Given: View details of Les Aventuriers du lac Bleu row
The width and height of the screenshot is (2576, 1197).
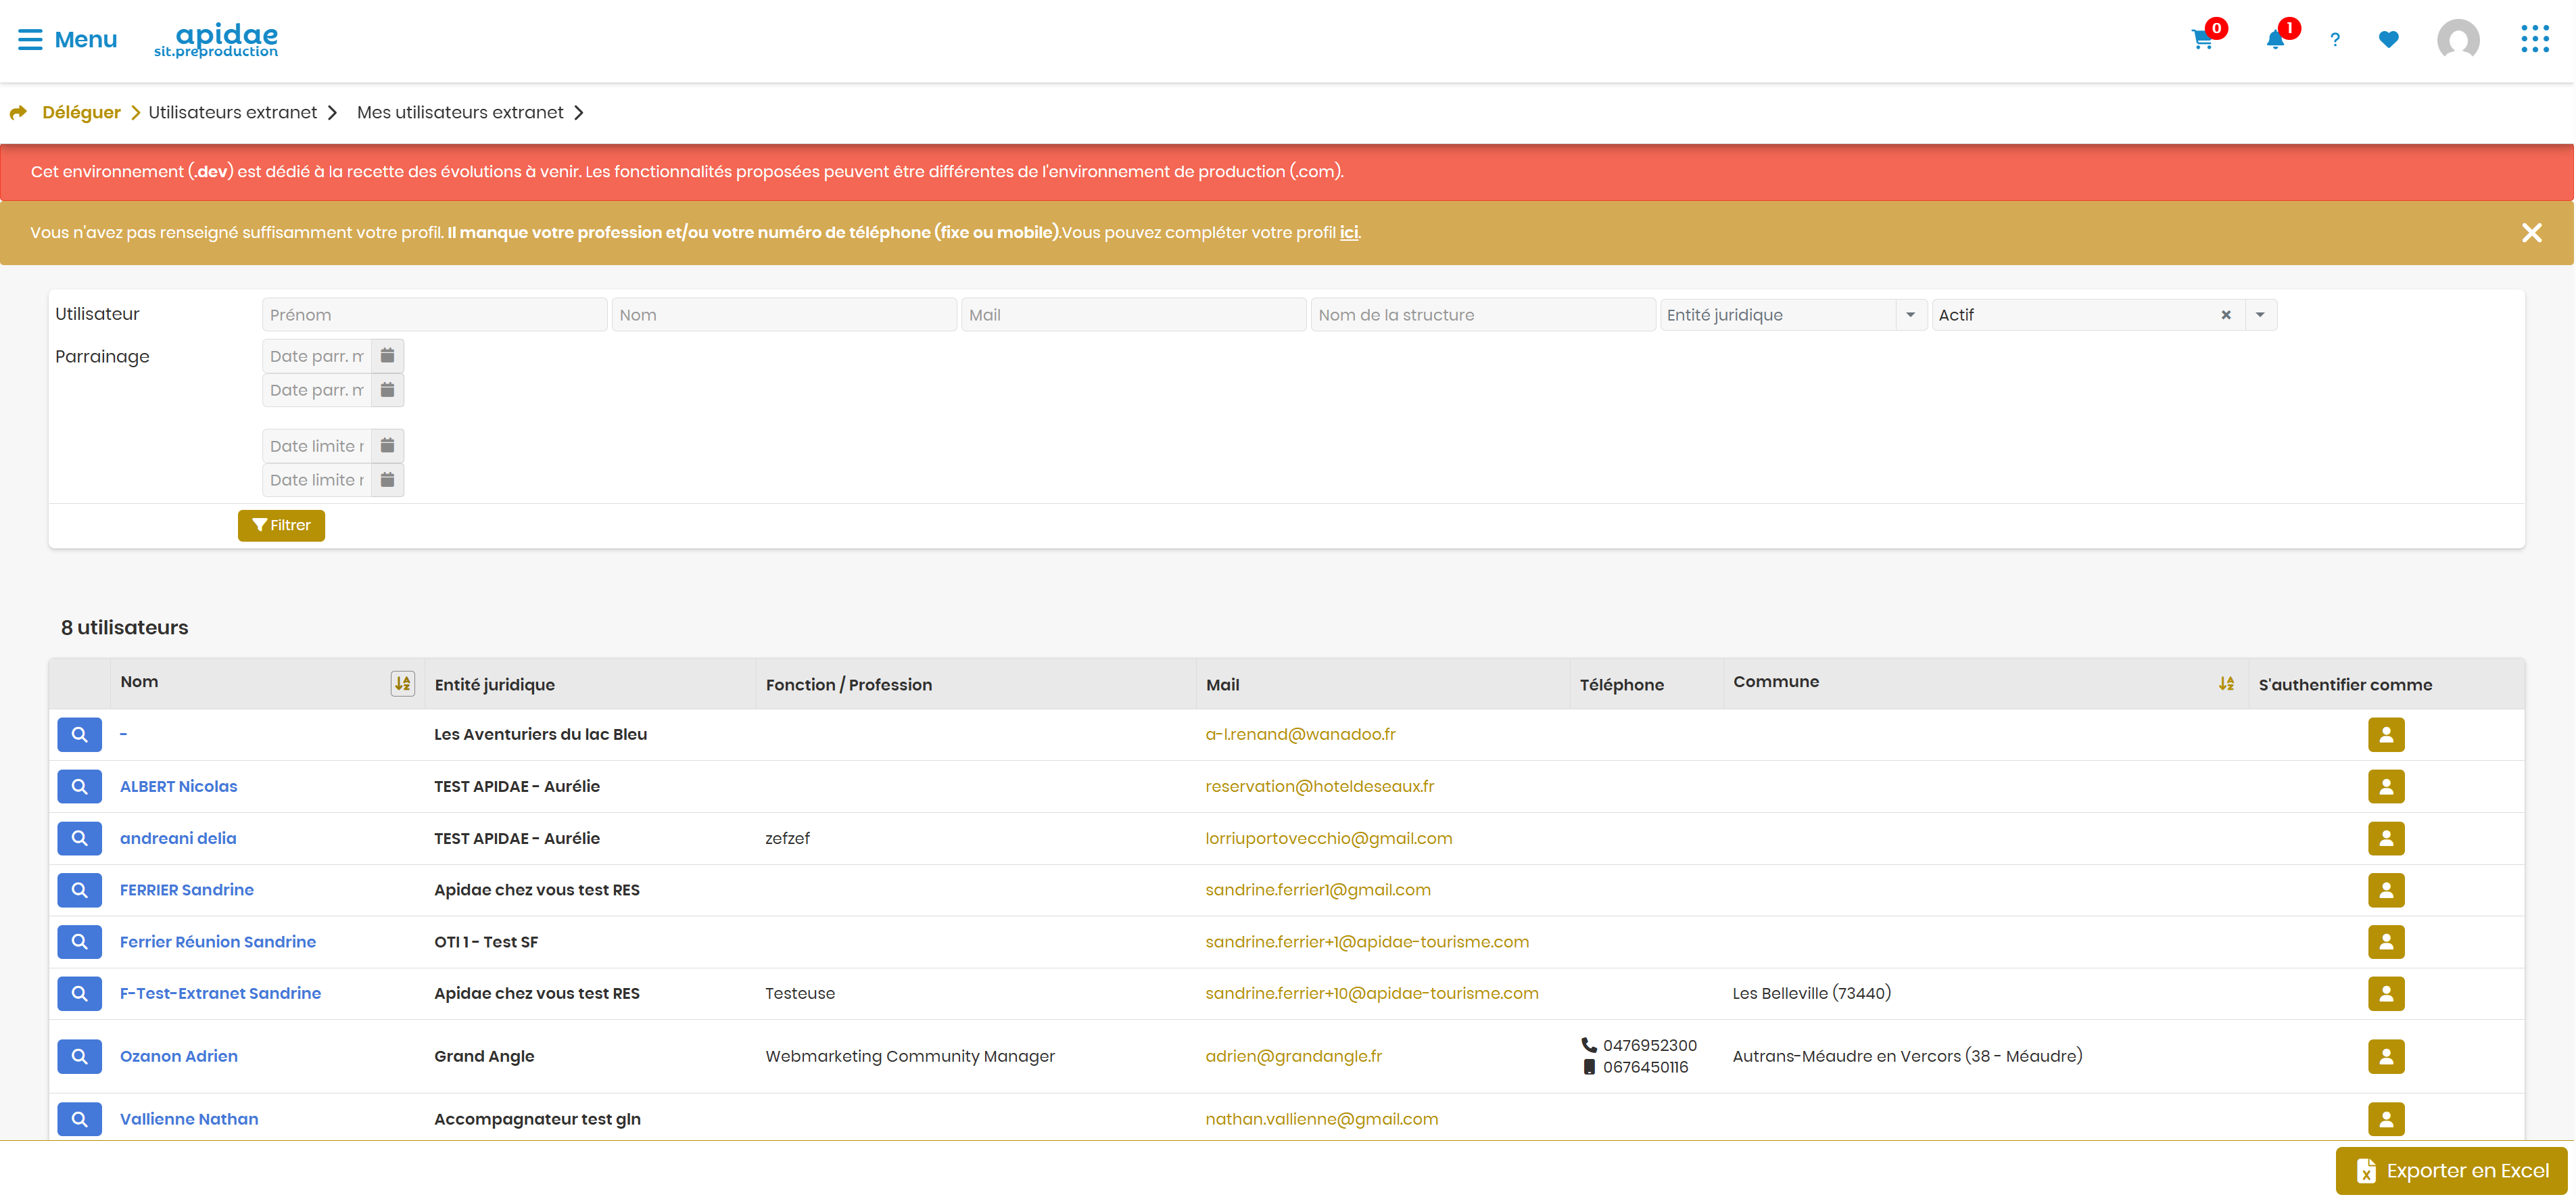Looking at the screenshot, I should point(79,735).
